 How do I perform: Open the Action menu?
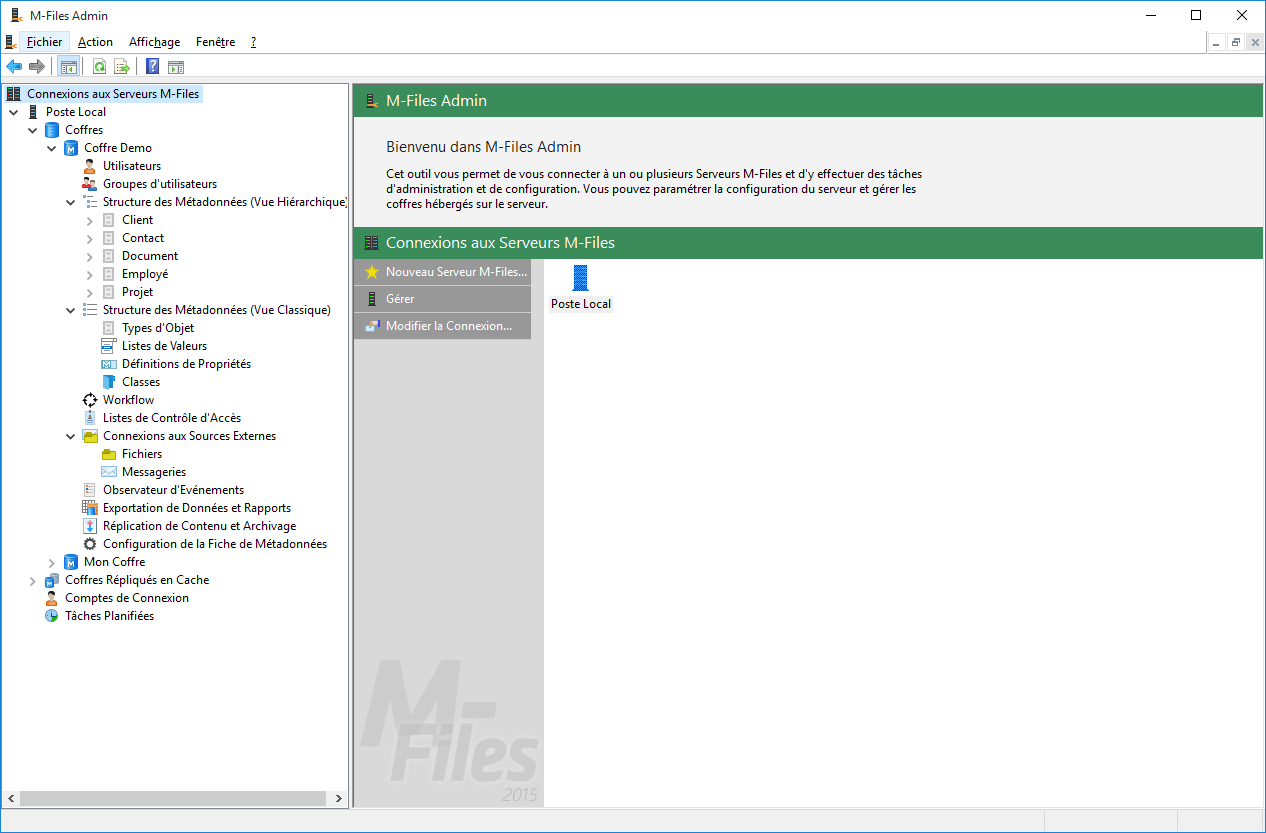click(x=95, y=42)
